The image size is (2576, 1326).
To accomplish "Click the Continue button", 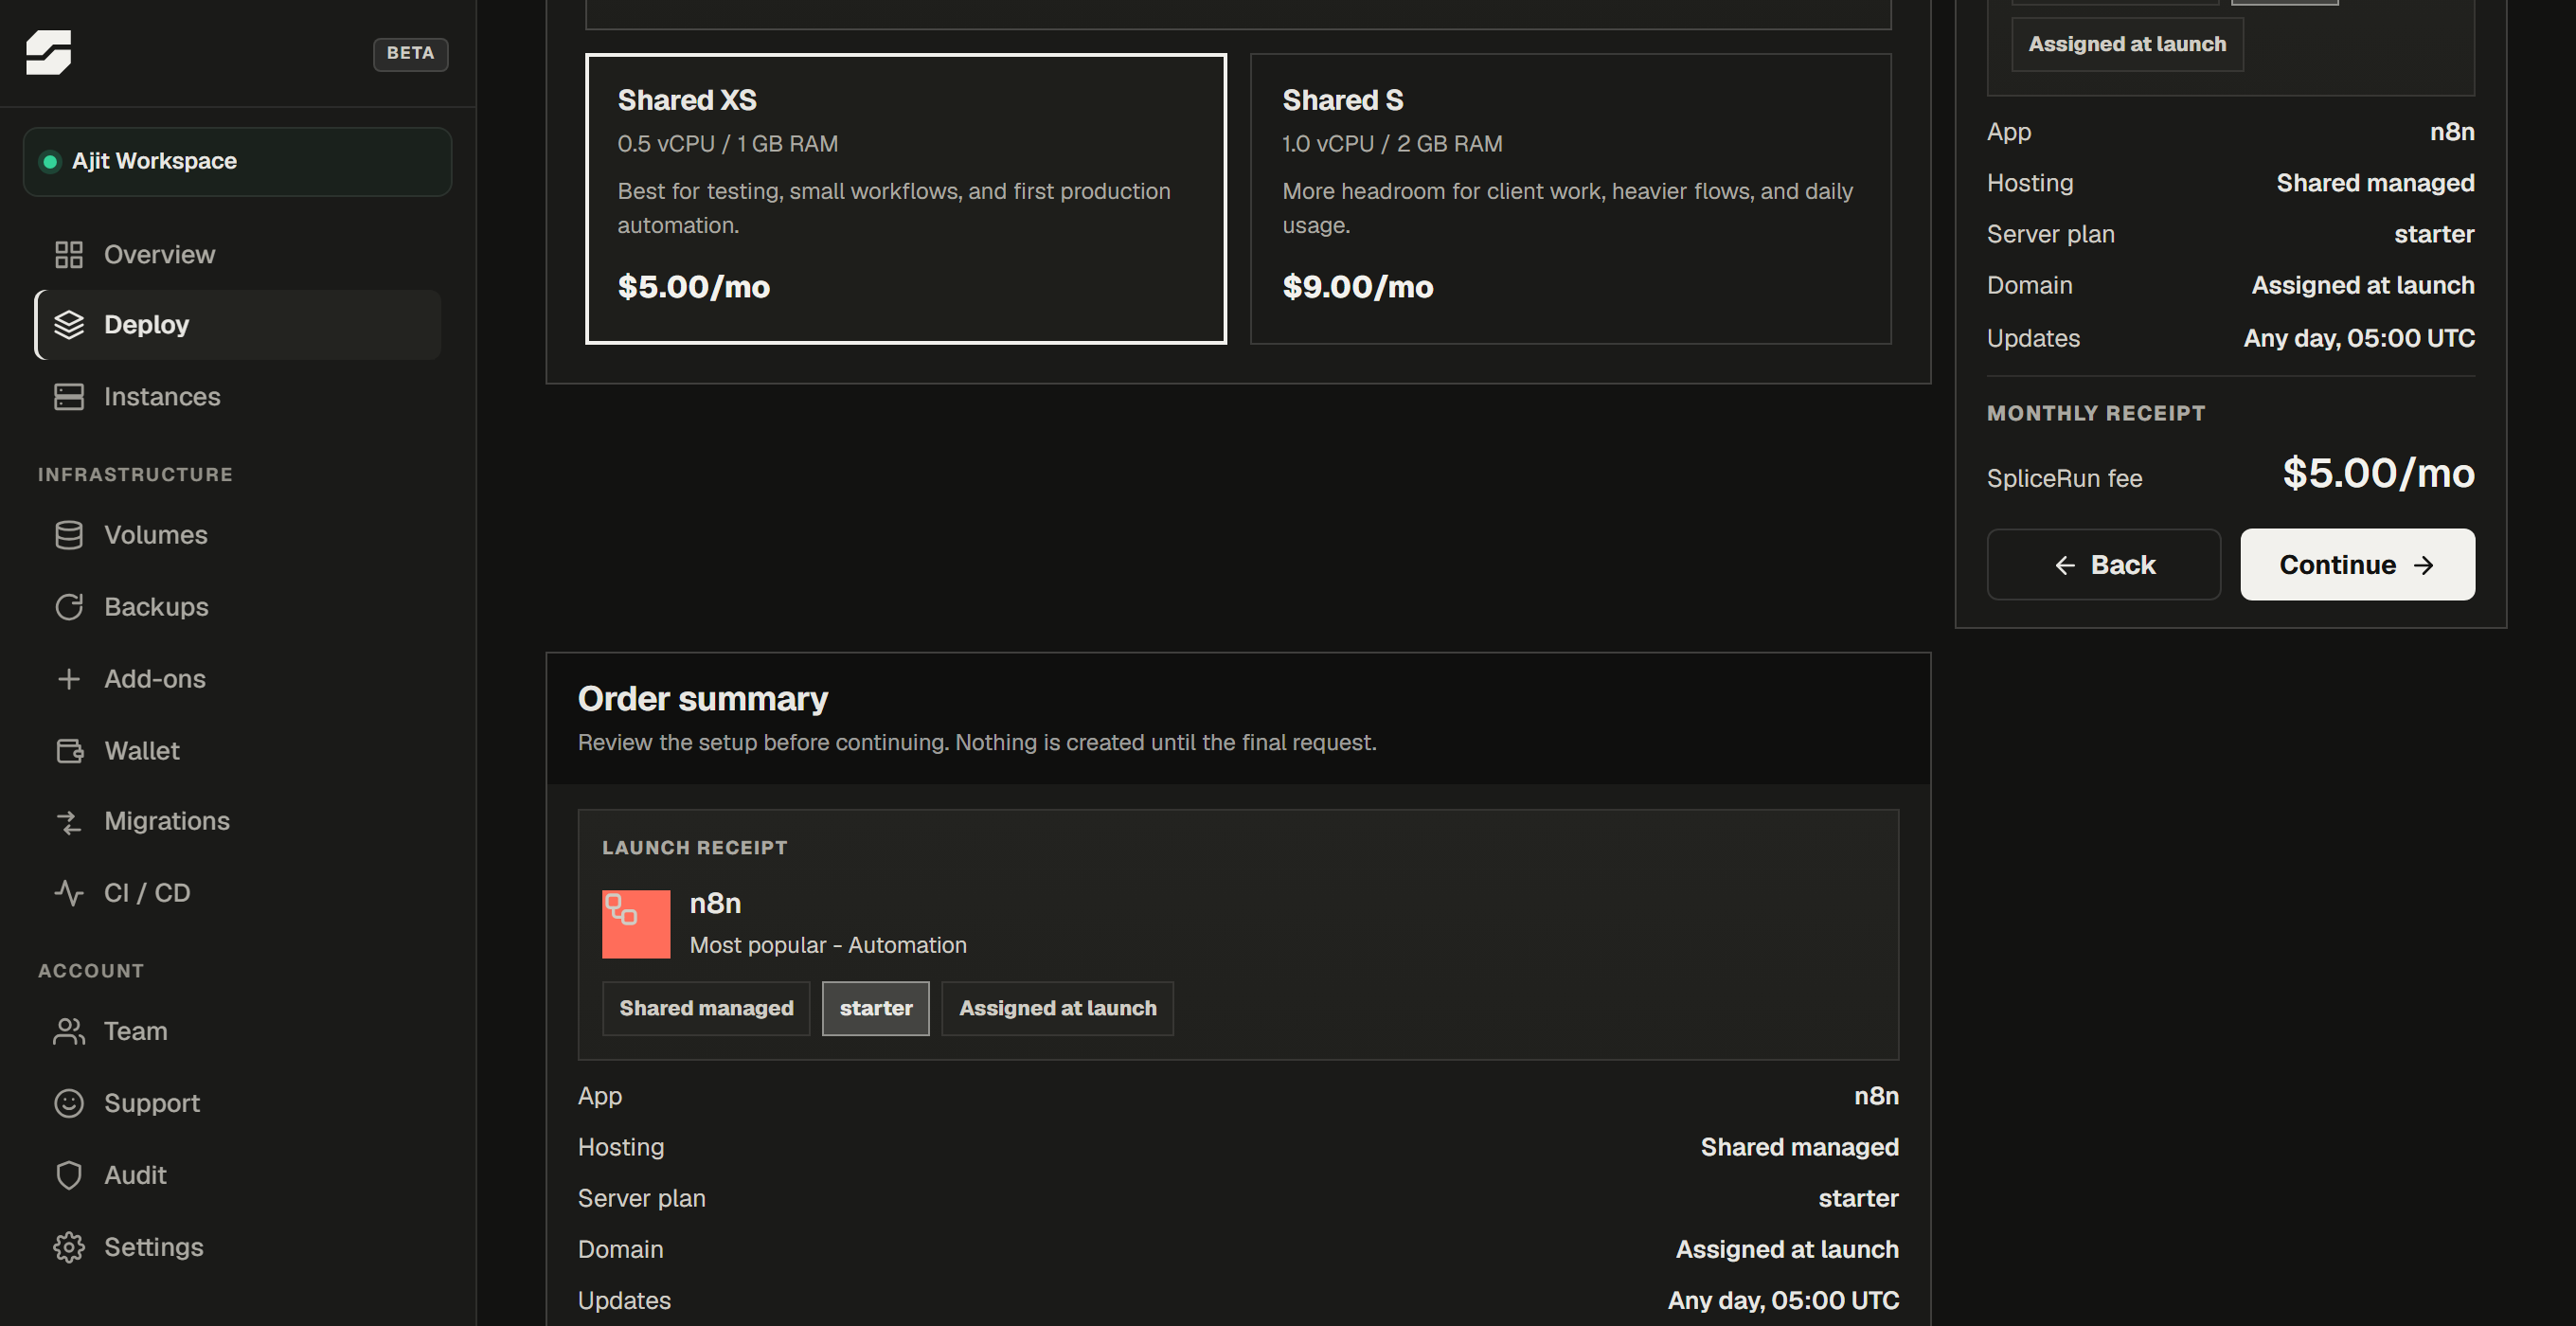I will coord(2357,564).
